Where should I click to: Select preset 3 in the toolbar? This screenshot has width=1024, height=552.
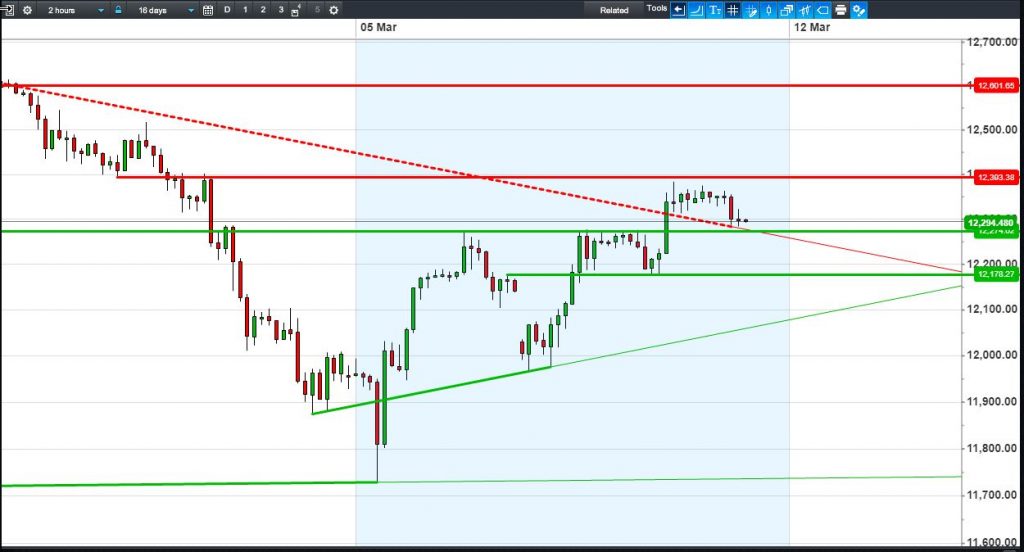(x=281, y=10)
